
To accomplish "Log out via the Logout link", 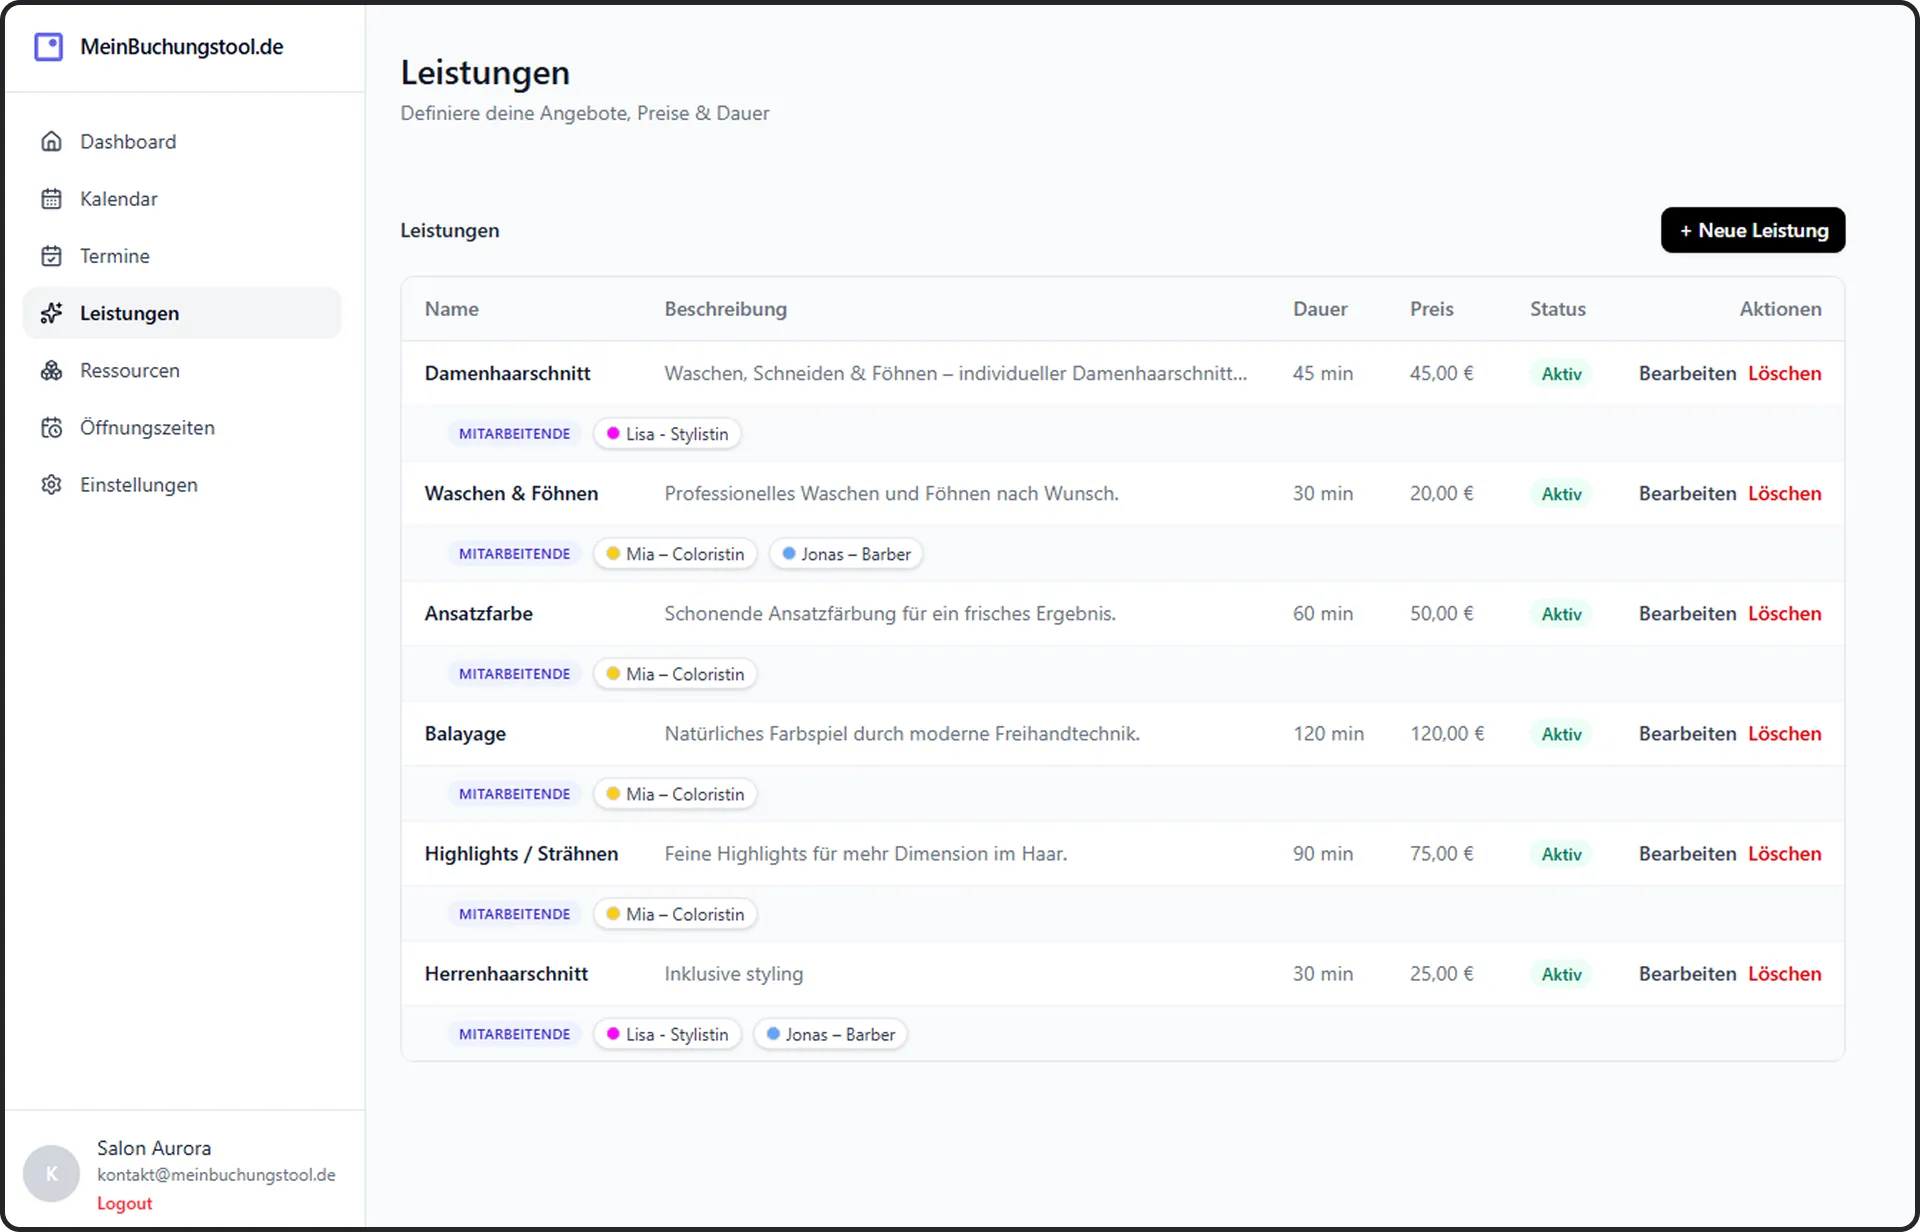I will point(124,1204).
